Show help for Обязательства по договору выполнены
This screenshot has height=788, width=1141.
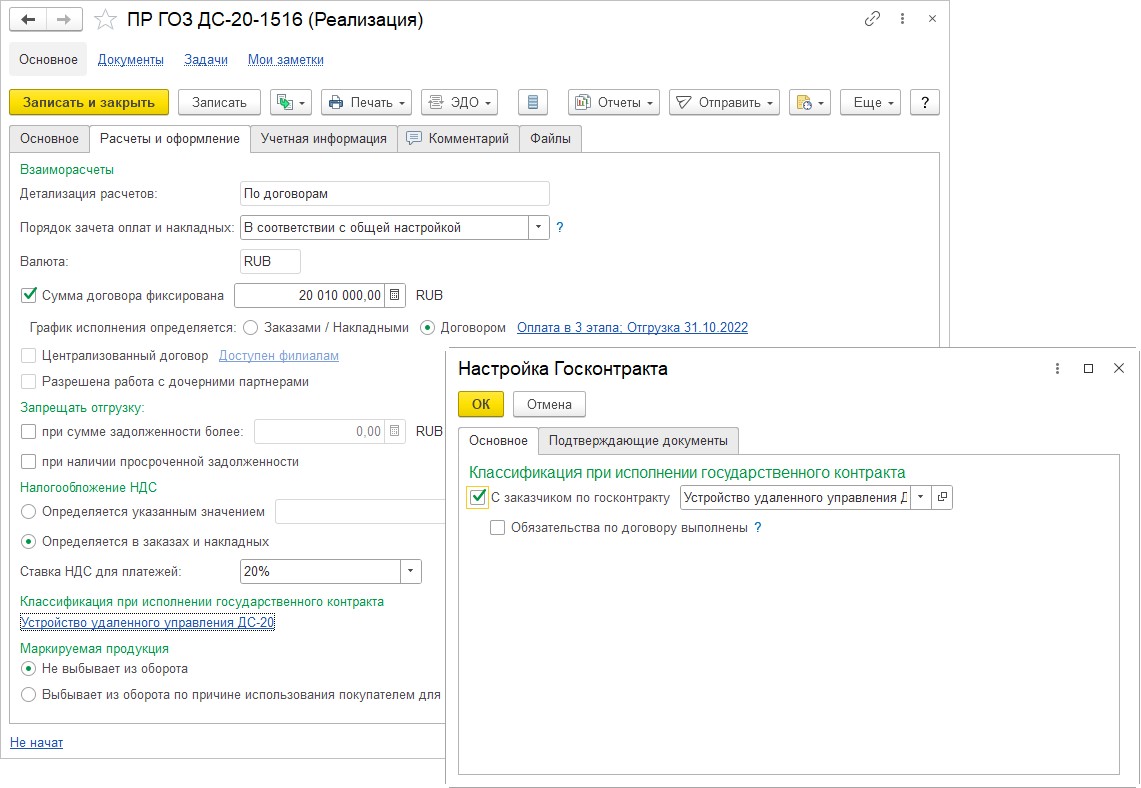click(758, 528)
